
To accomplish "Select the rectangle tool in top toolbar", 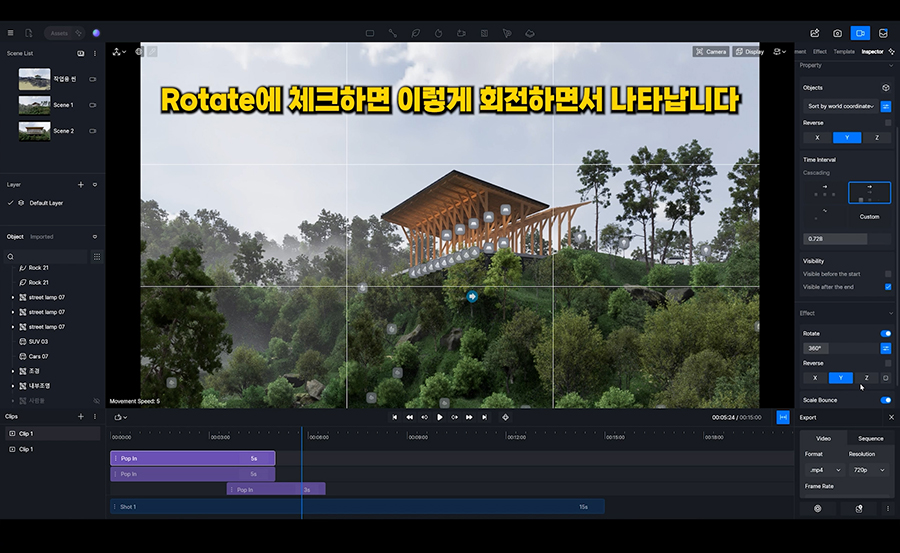I will (x=370, y=33).
